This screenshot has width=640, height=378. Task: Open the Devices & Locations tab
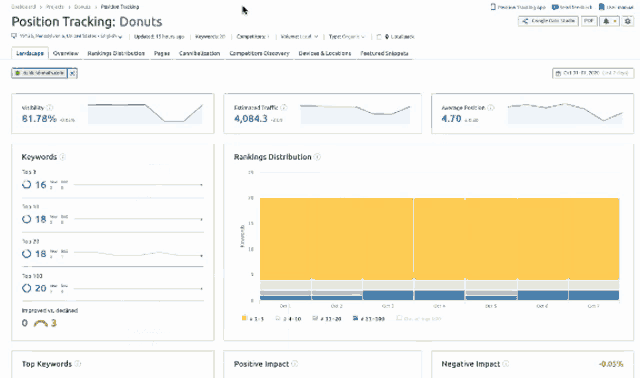pos(324,53)
